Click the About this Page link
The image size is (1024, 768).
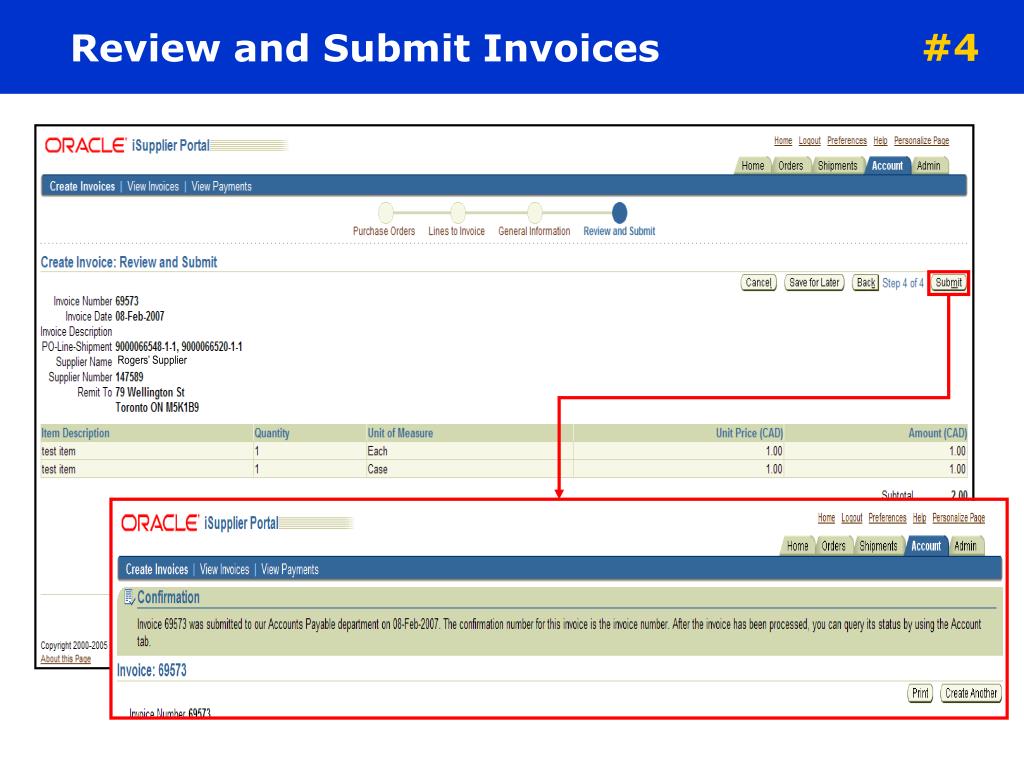coord(65,659)
